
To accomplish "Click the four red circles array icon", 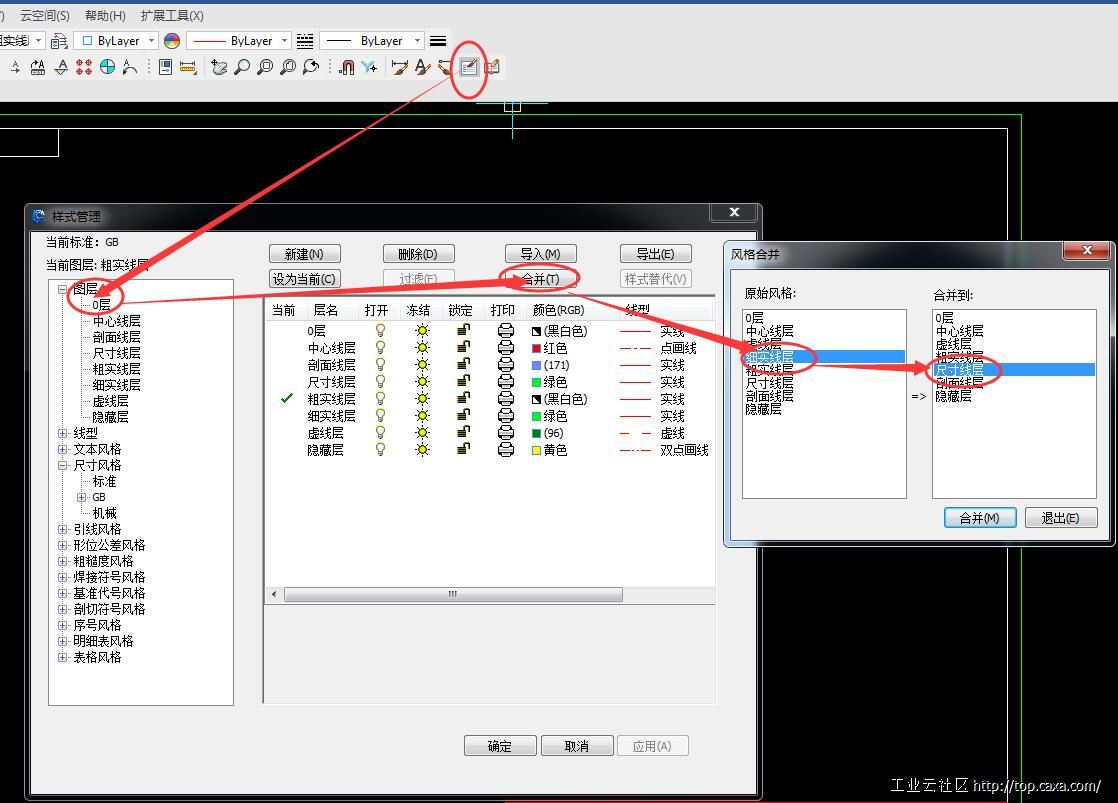I will (x=84, y=67).
